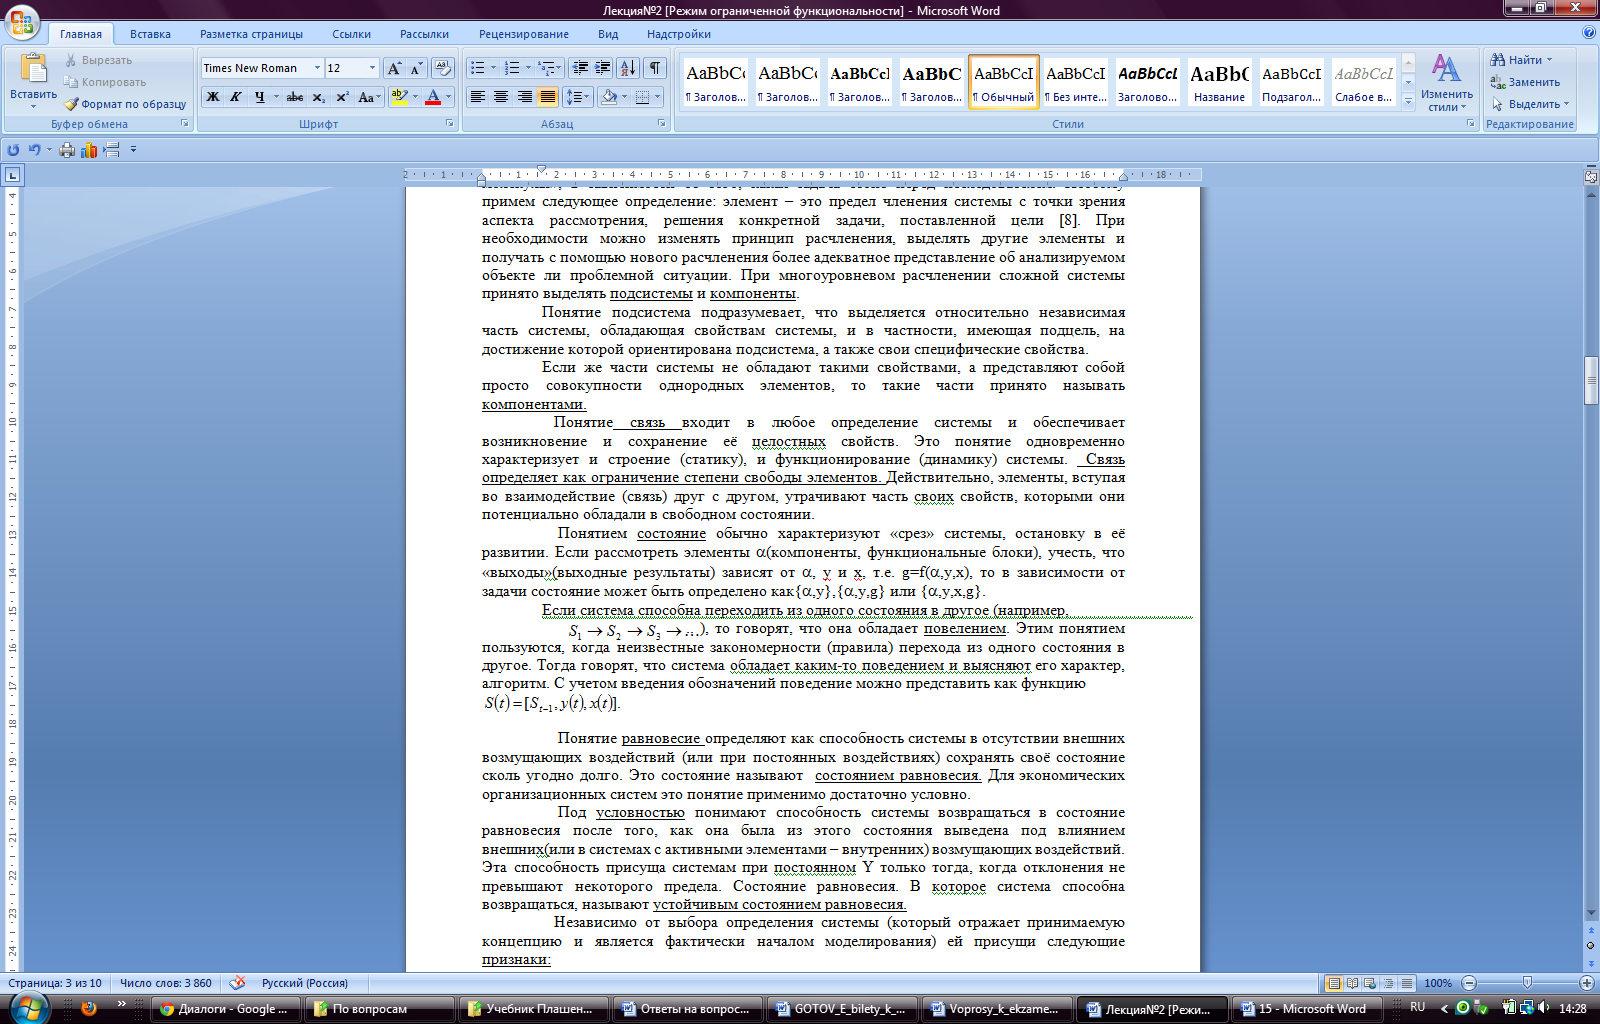Click the Office button orb
1600x1024 pixels.
coord(22,22)
